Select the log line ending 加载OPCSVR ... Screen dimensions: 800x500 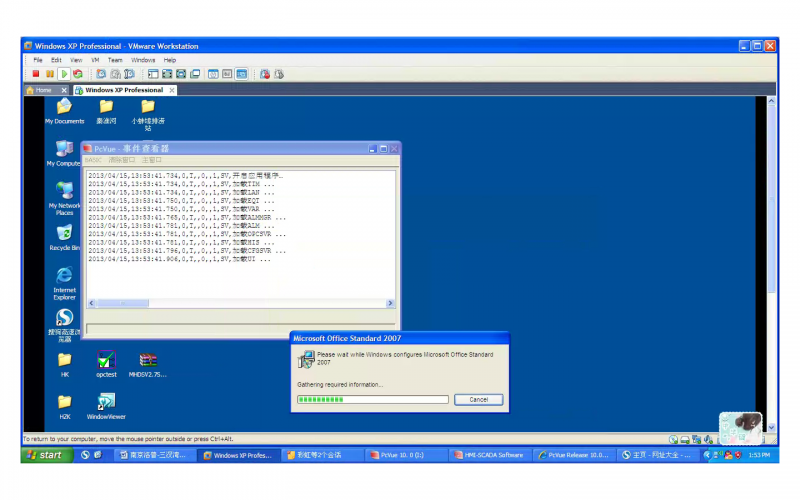click(187, 234)
